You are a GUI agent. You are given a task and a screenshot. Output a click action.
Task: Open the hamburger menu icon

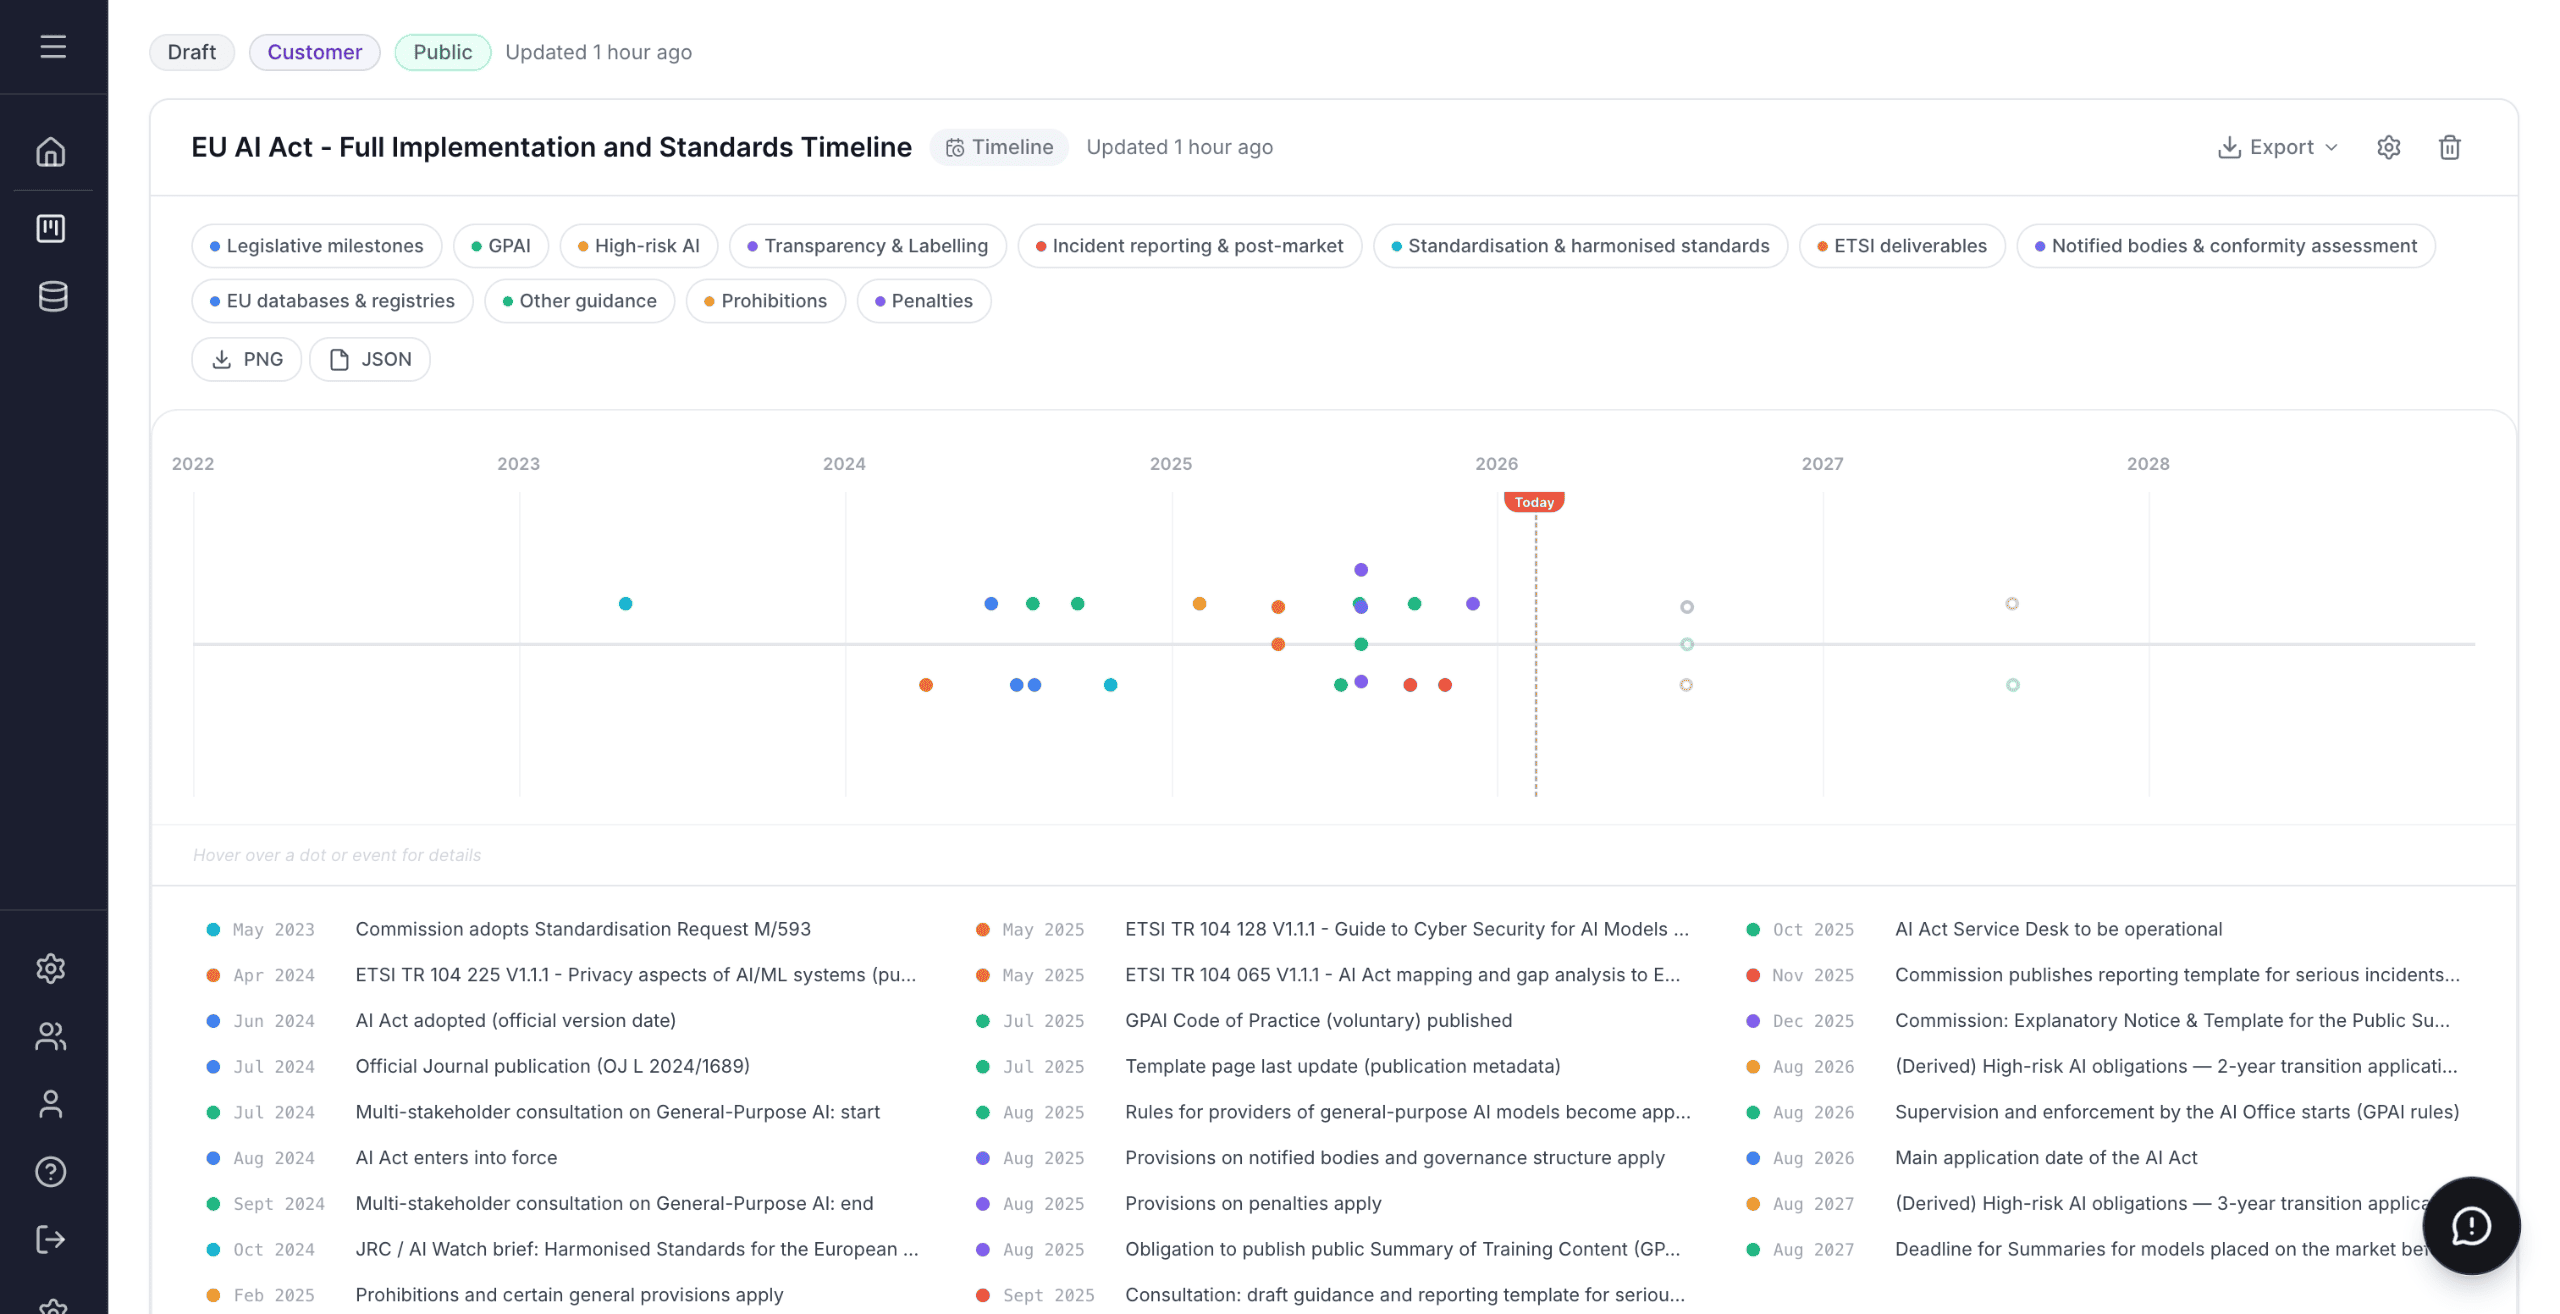53,46
